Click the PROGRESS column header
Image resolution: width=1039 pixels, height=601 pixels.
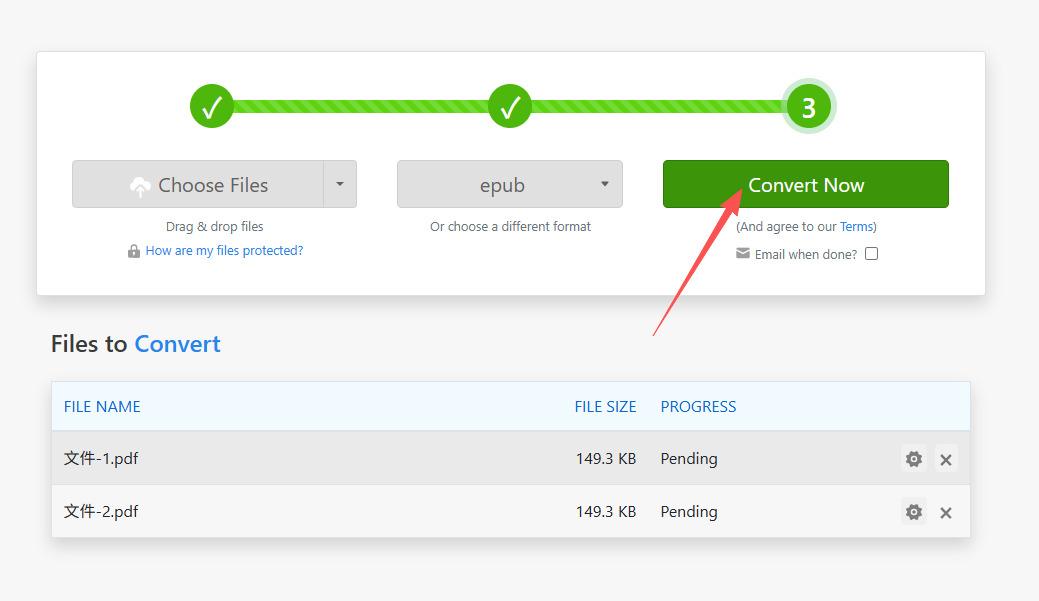click(x=698, y=406)
